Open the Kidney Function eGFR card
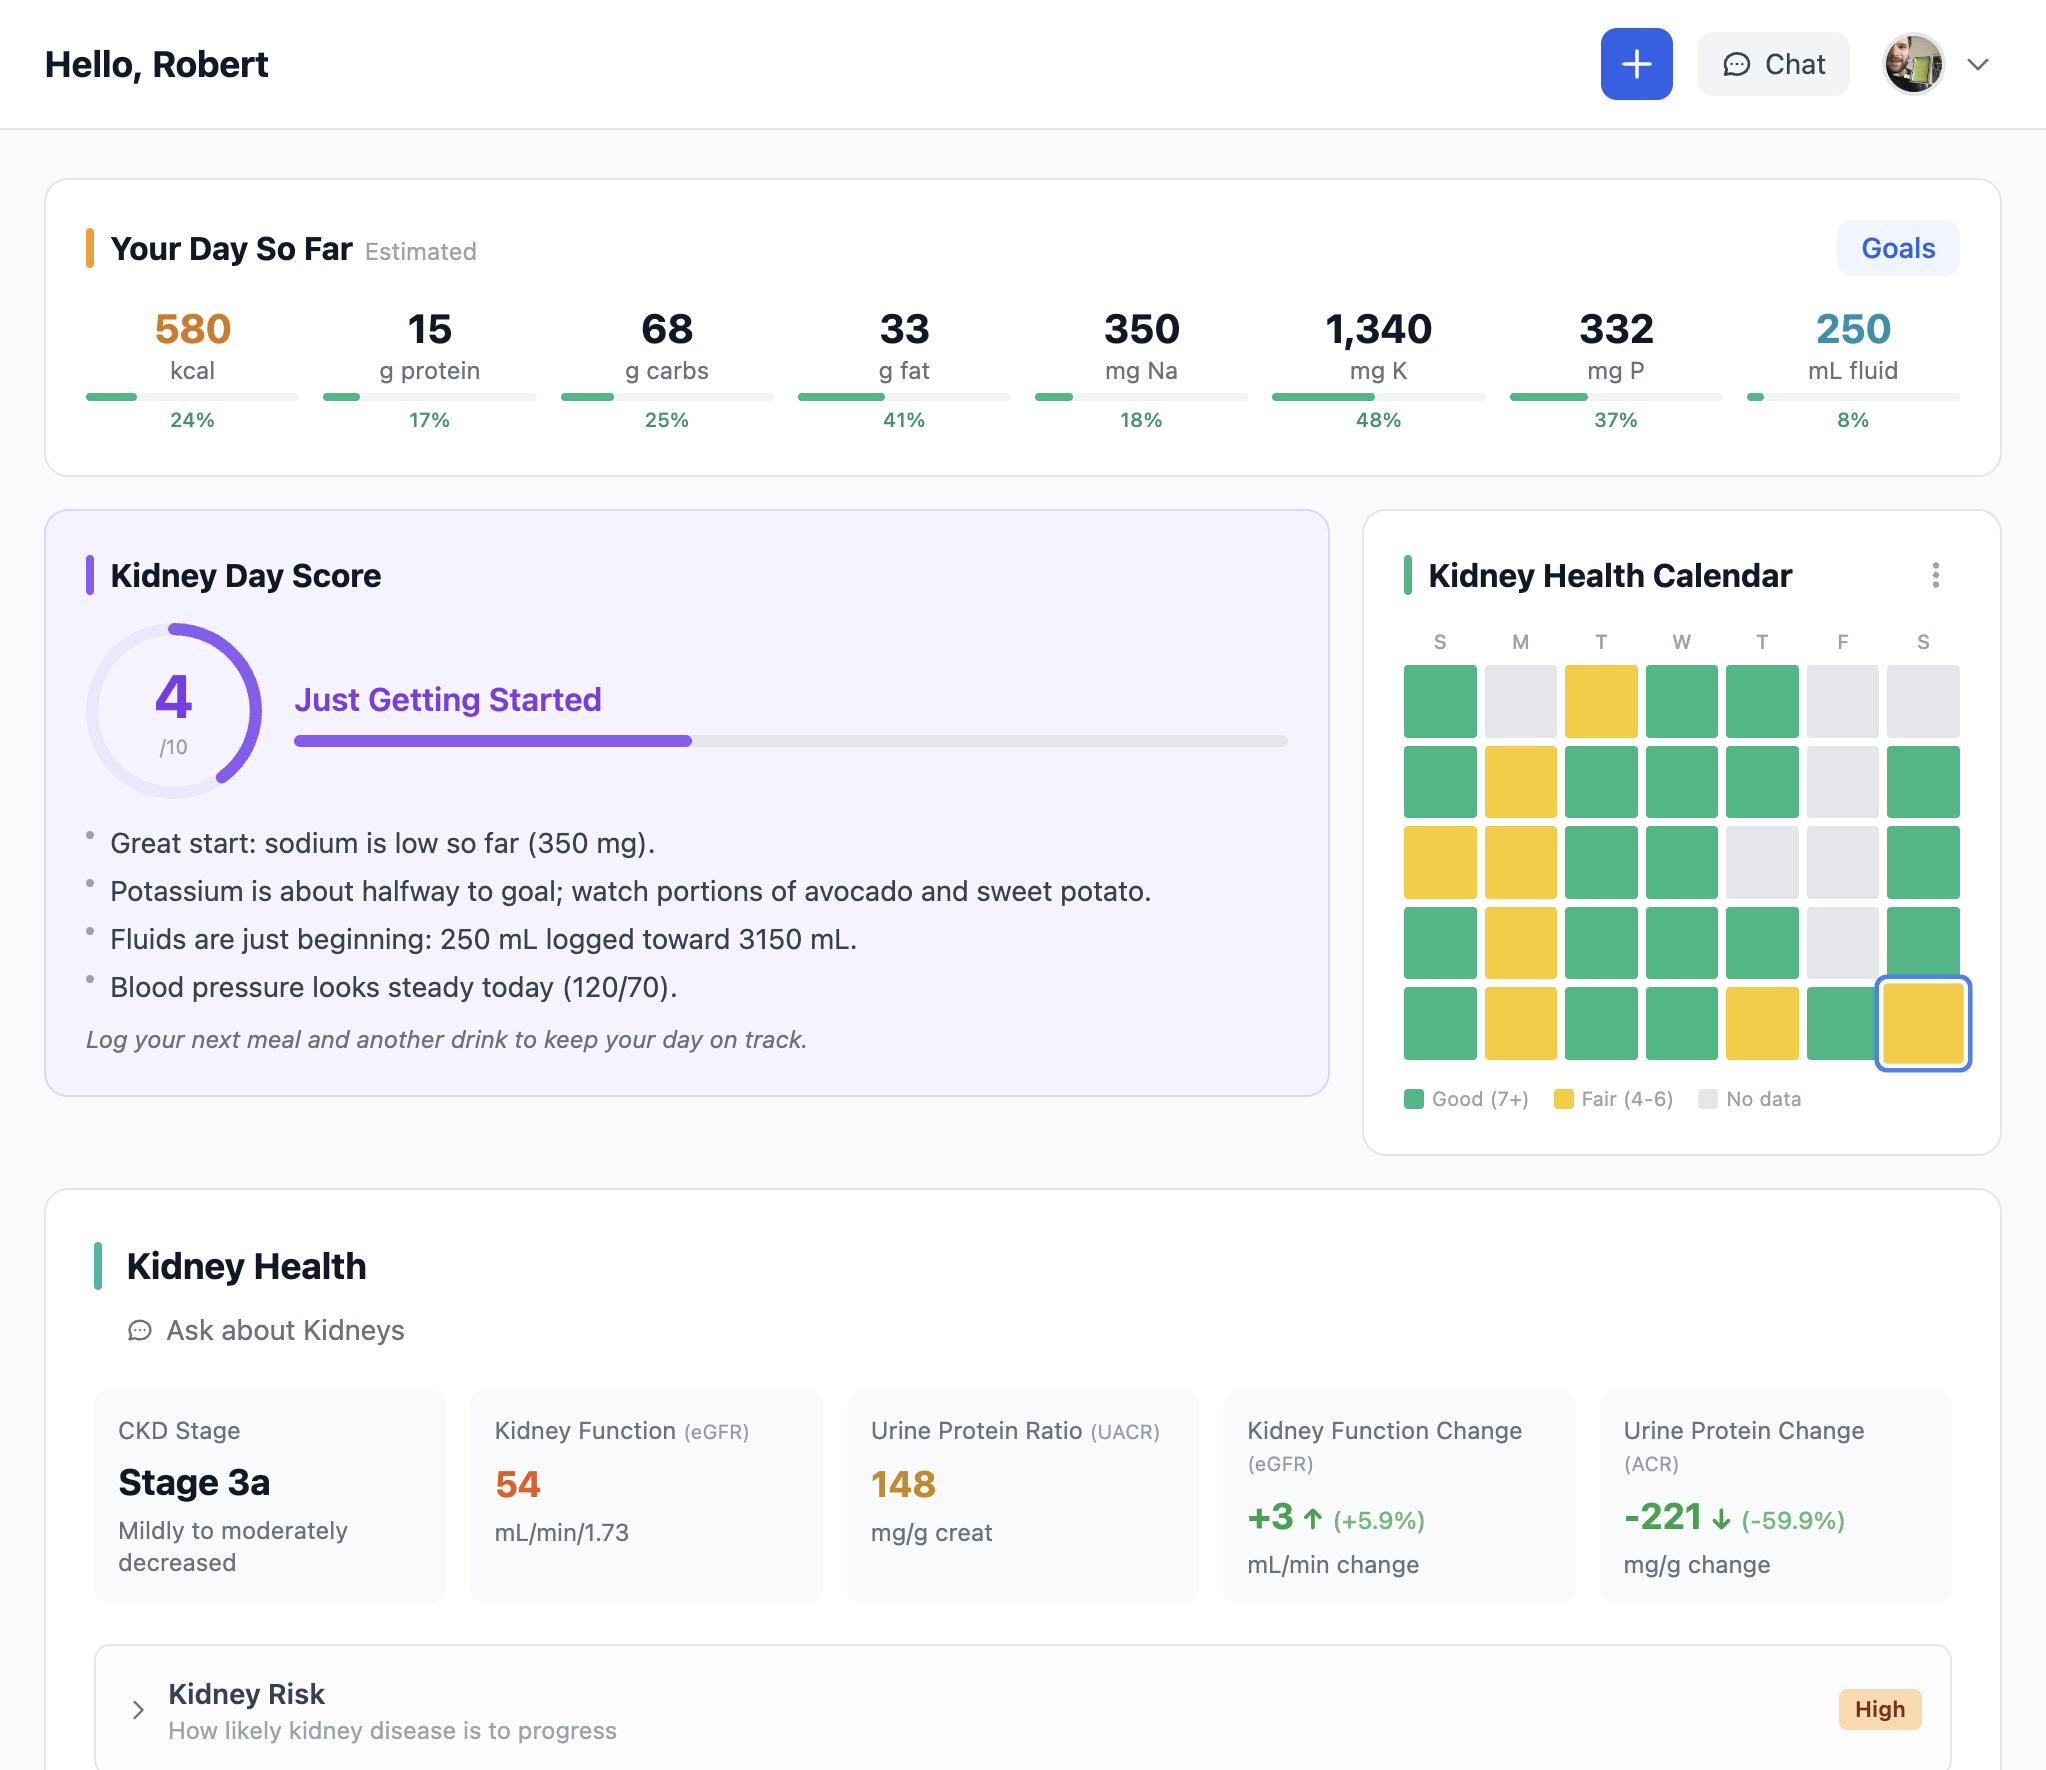The height and width of the screenshot is (1770, 2046). tap(646, 1496)
